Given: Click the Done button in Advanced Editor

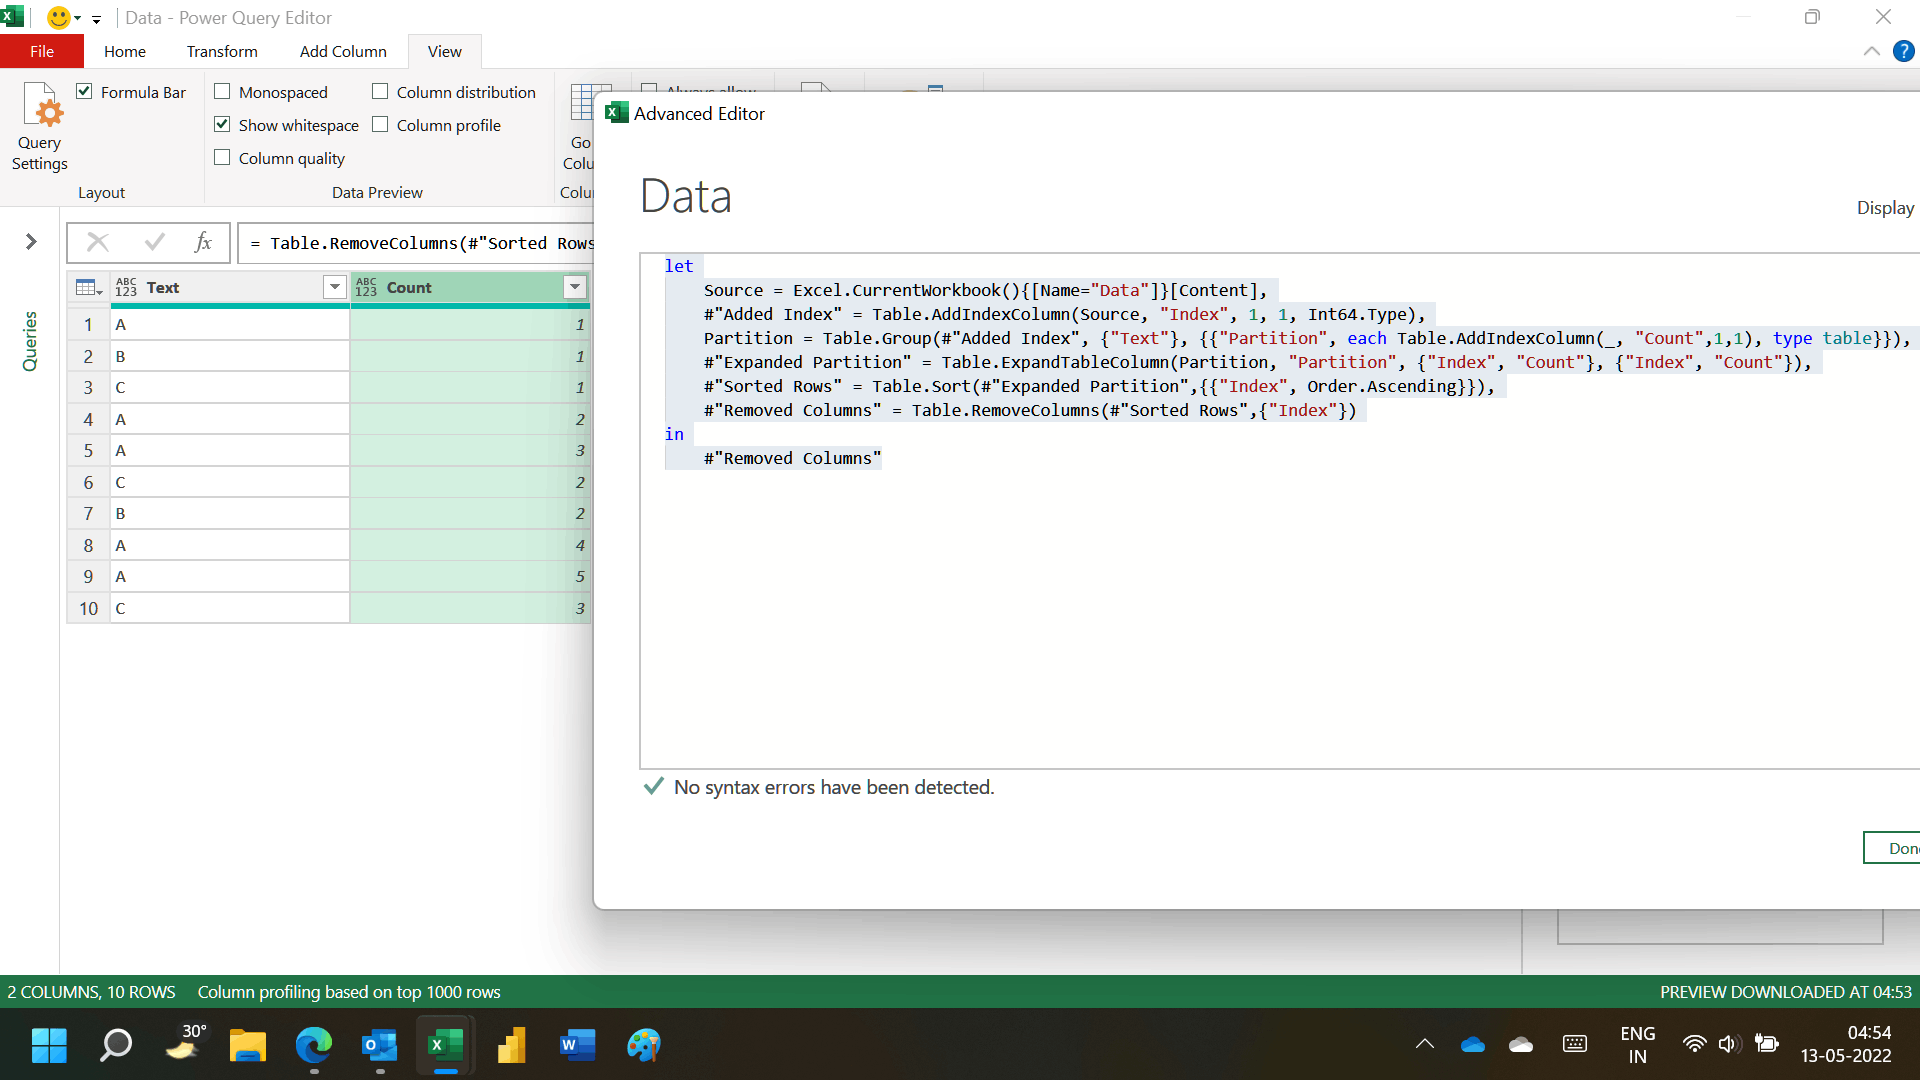Looking at the screenshot, I should pyautogui.click(x=1895, y=848).
